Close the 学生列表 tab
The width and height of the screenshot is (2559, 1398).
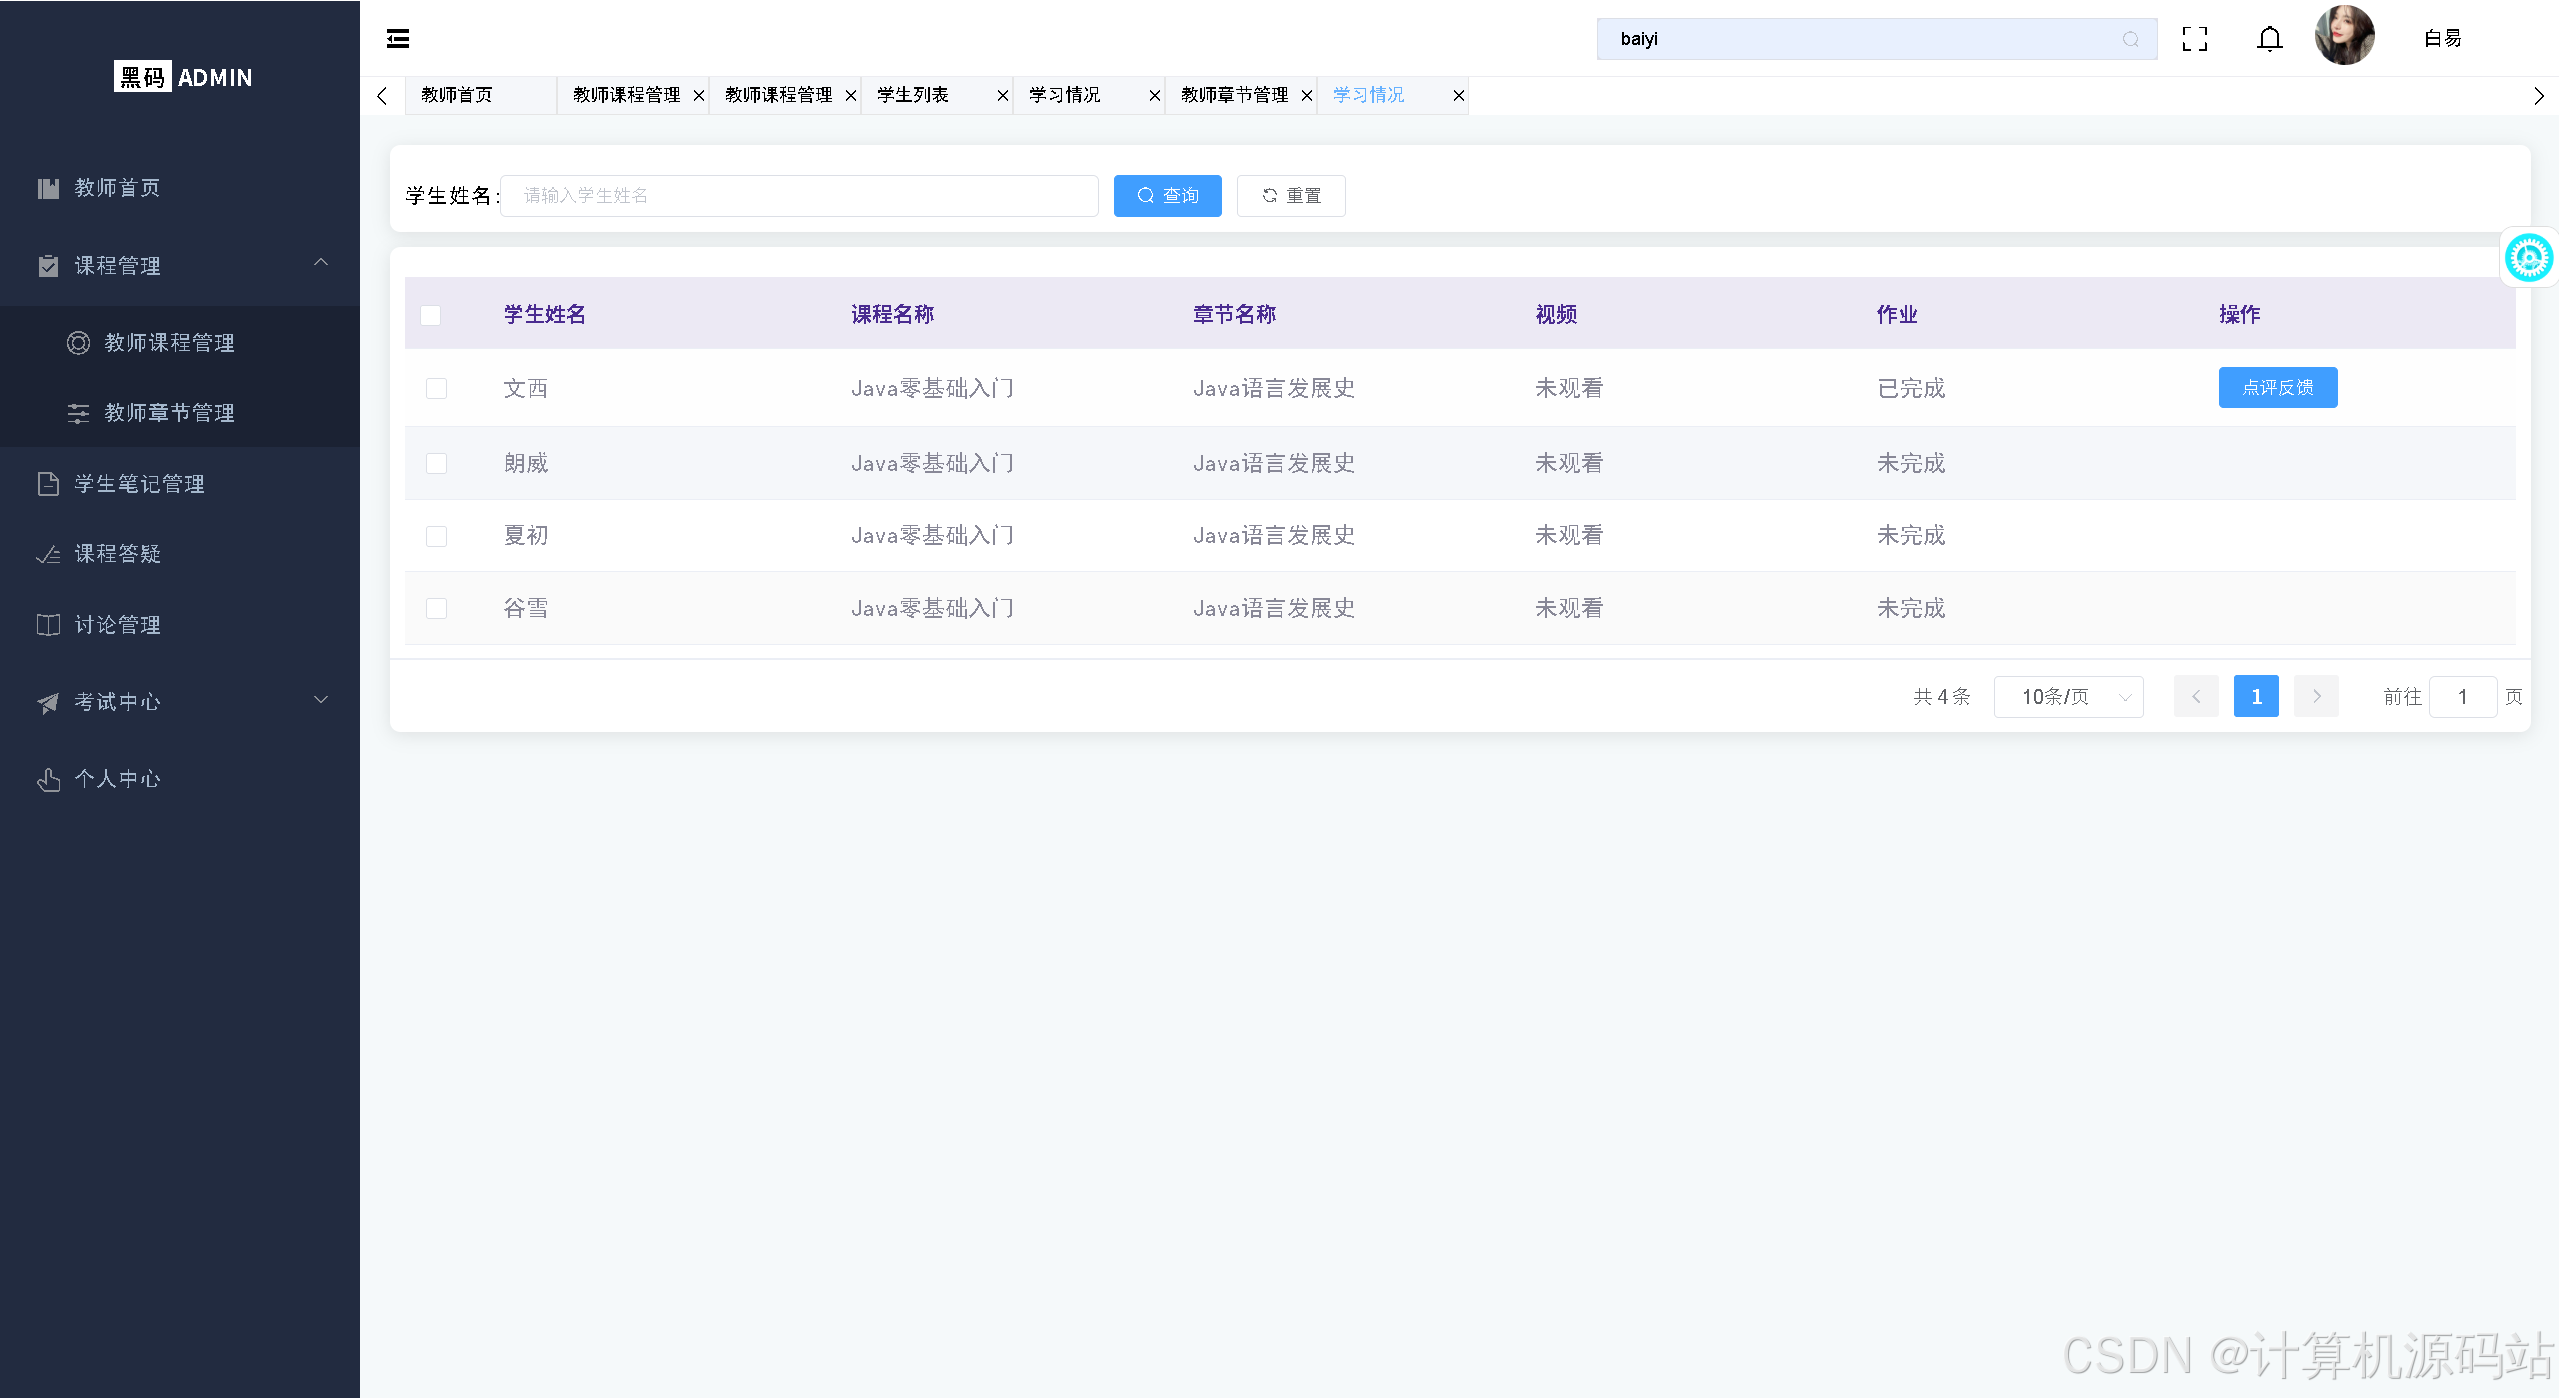tap(1002, 96)
